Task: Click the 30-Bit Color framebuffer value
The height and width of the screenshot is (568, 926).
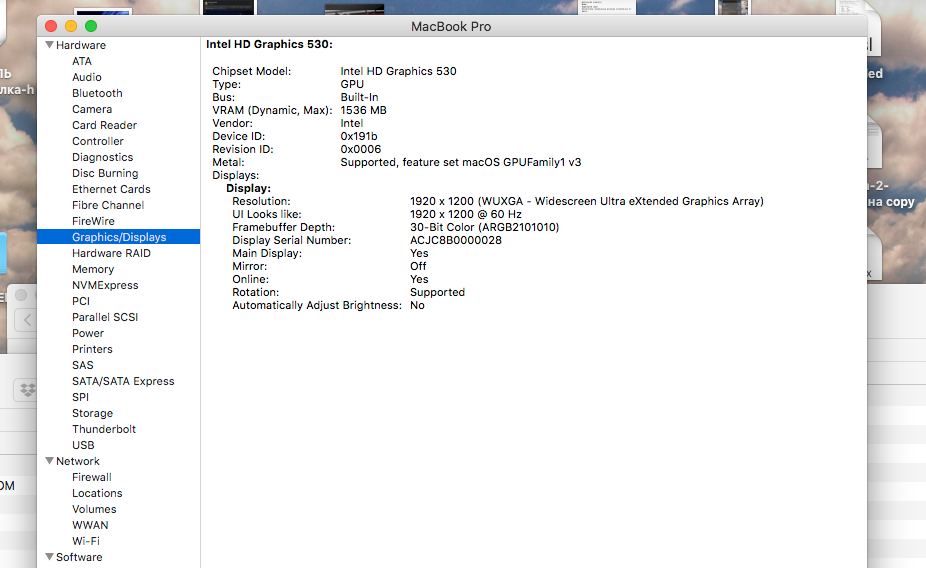Action: click(484, 227)
